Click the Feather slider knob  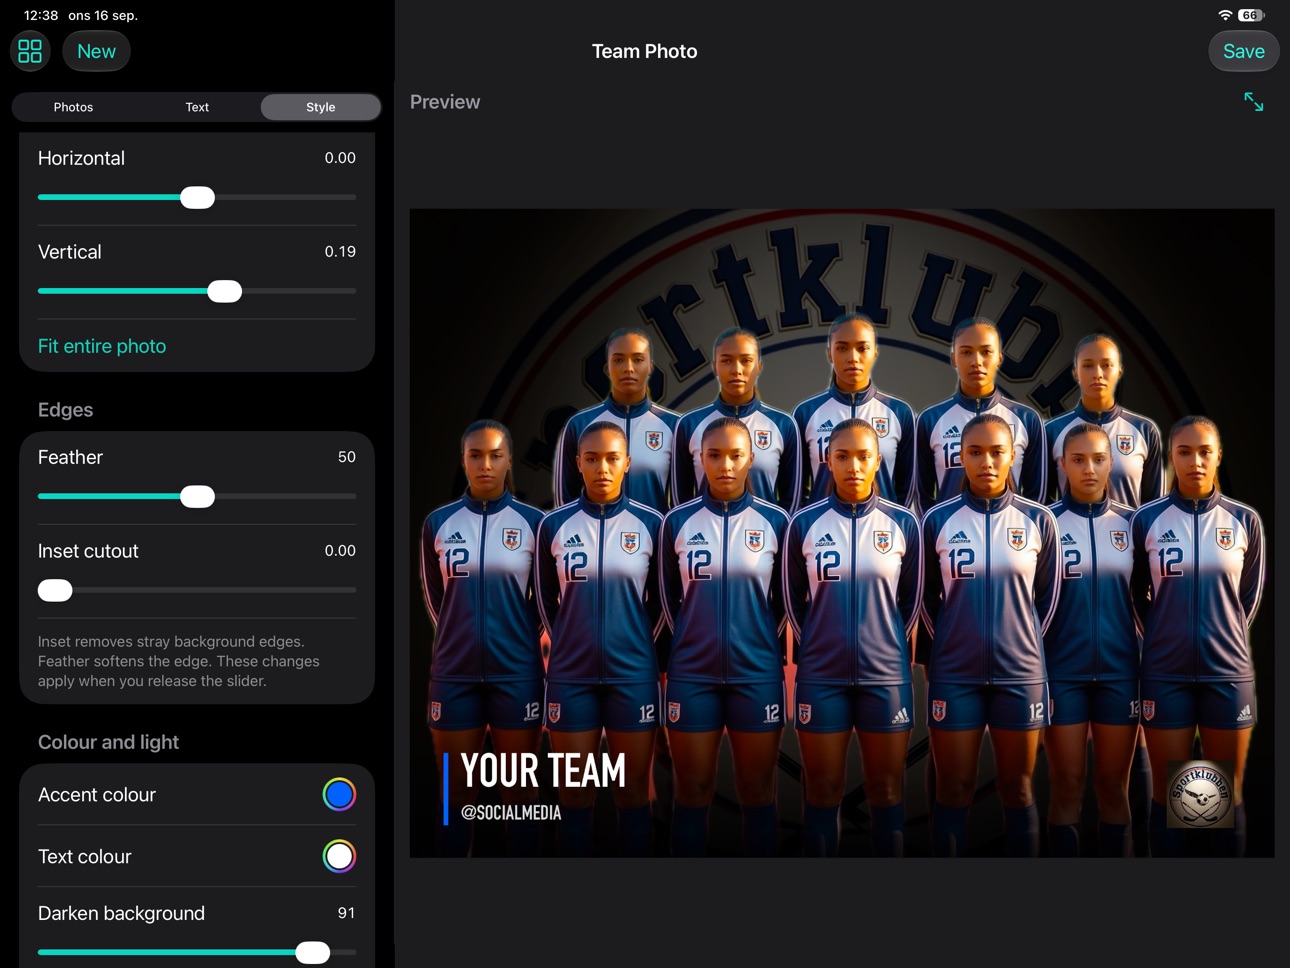coord(198,497)
